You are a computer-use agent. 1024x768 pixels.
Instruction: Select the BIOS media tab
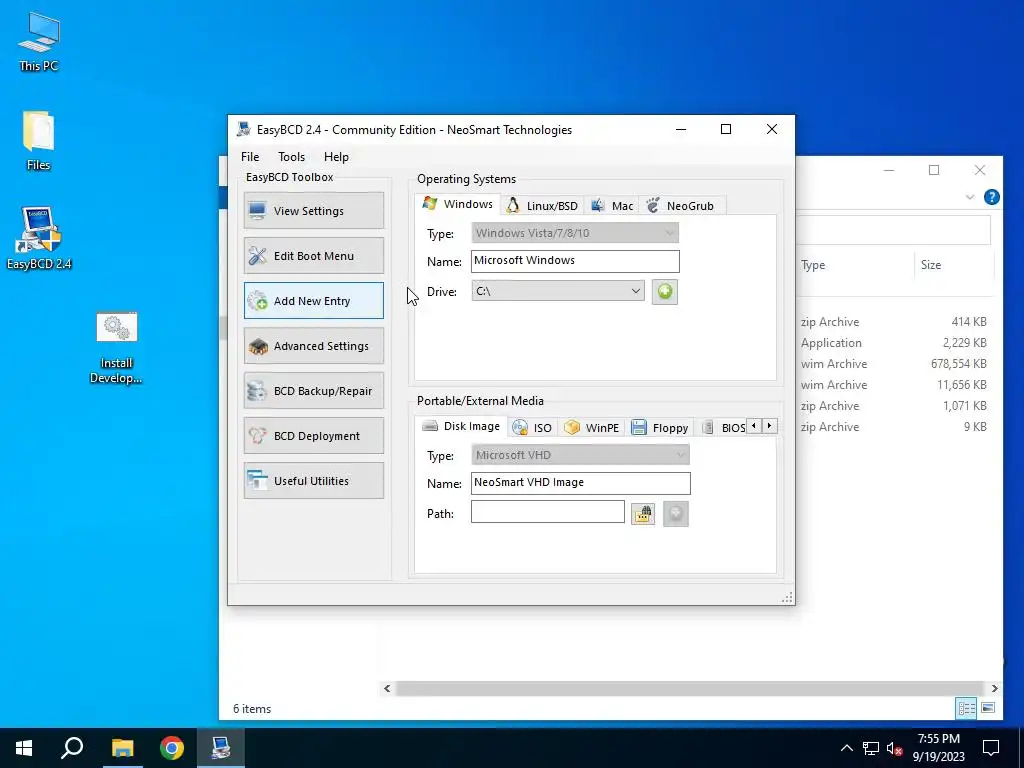pos(724,428)
